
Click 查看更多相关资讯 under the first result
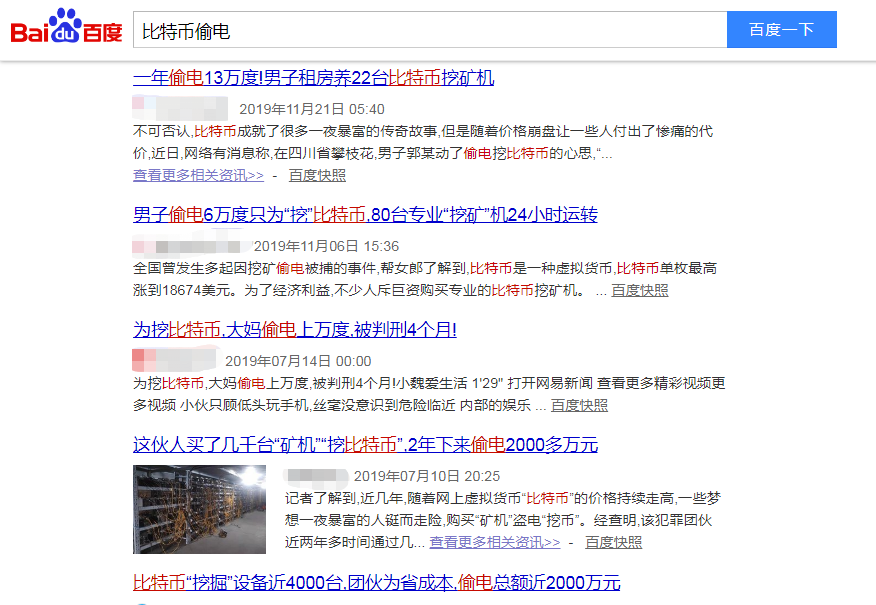pos(198,175)
